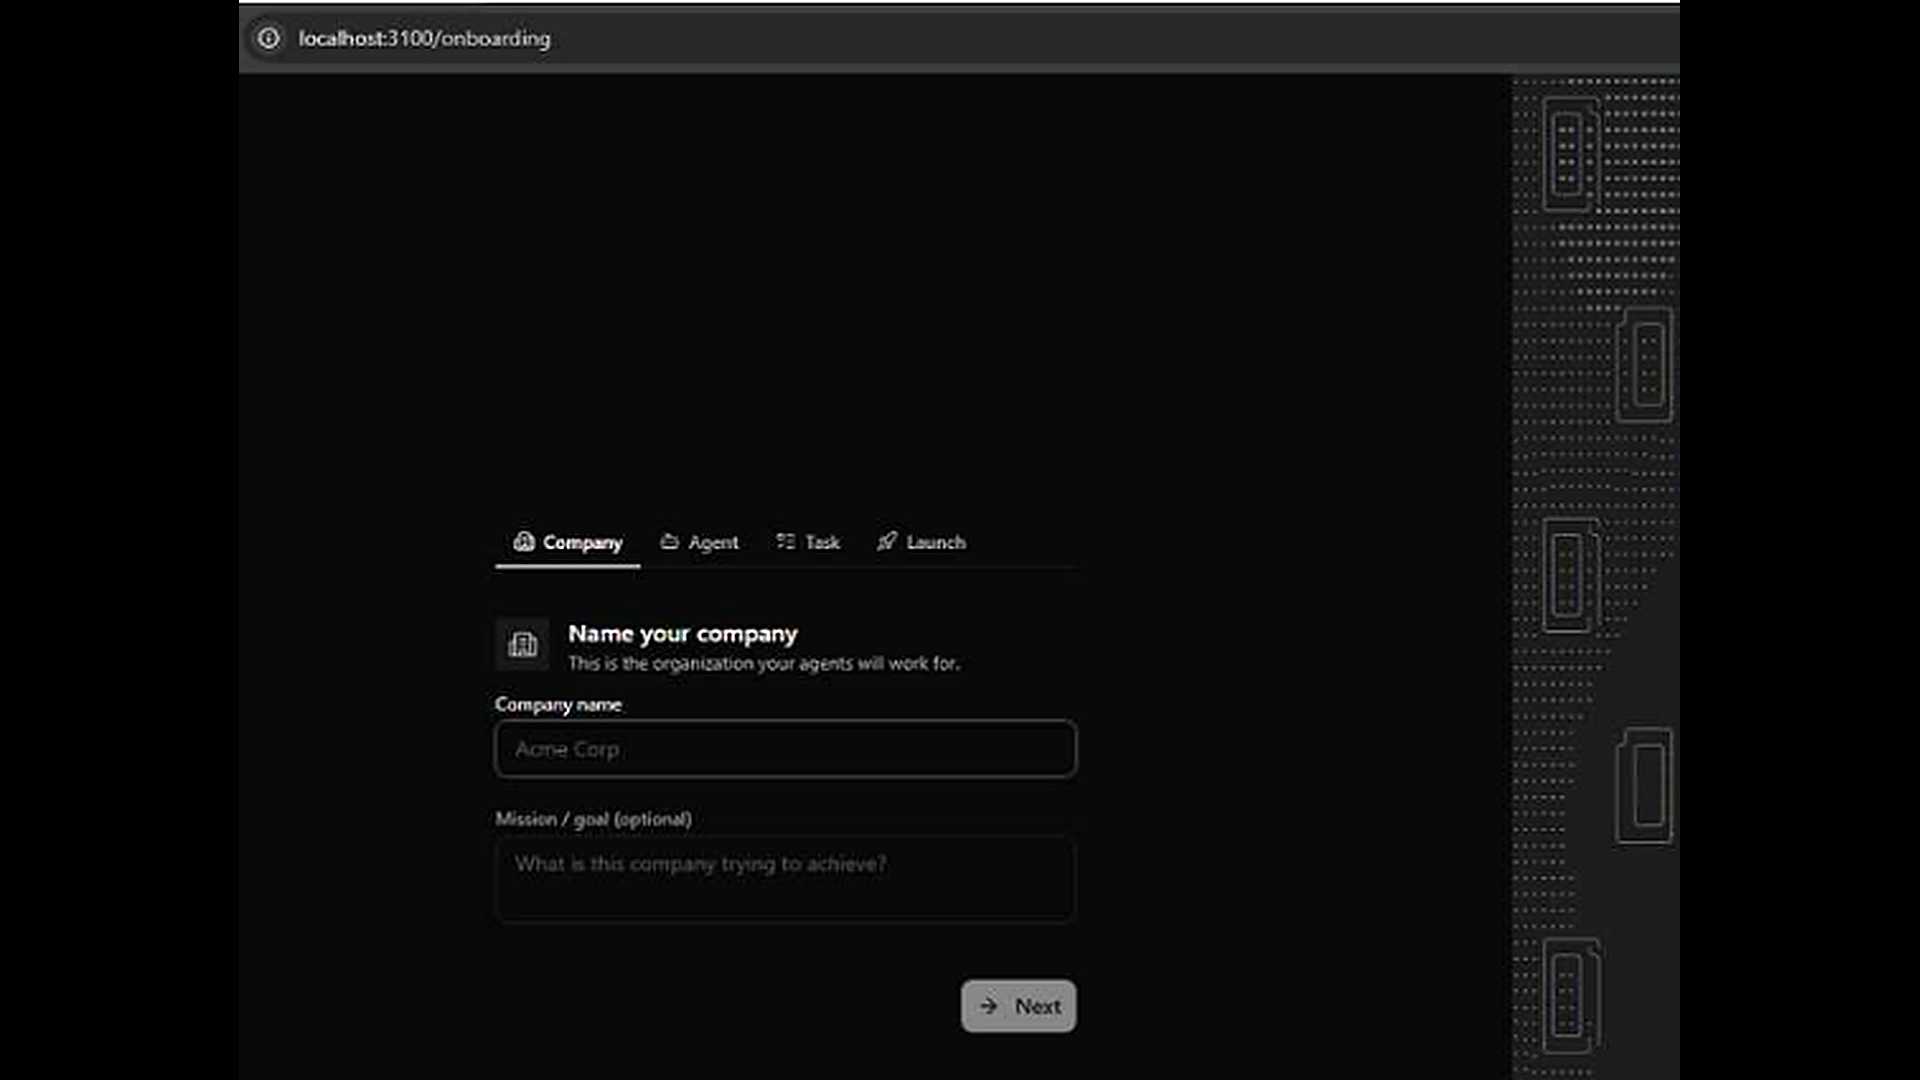This screenshot has width=1920, height=1080.
Task: Click the checklist icon beside Task
Action: [785, 541]
